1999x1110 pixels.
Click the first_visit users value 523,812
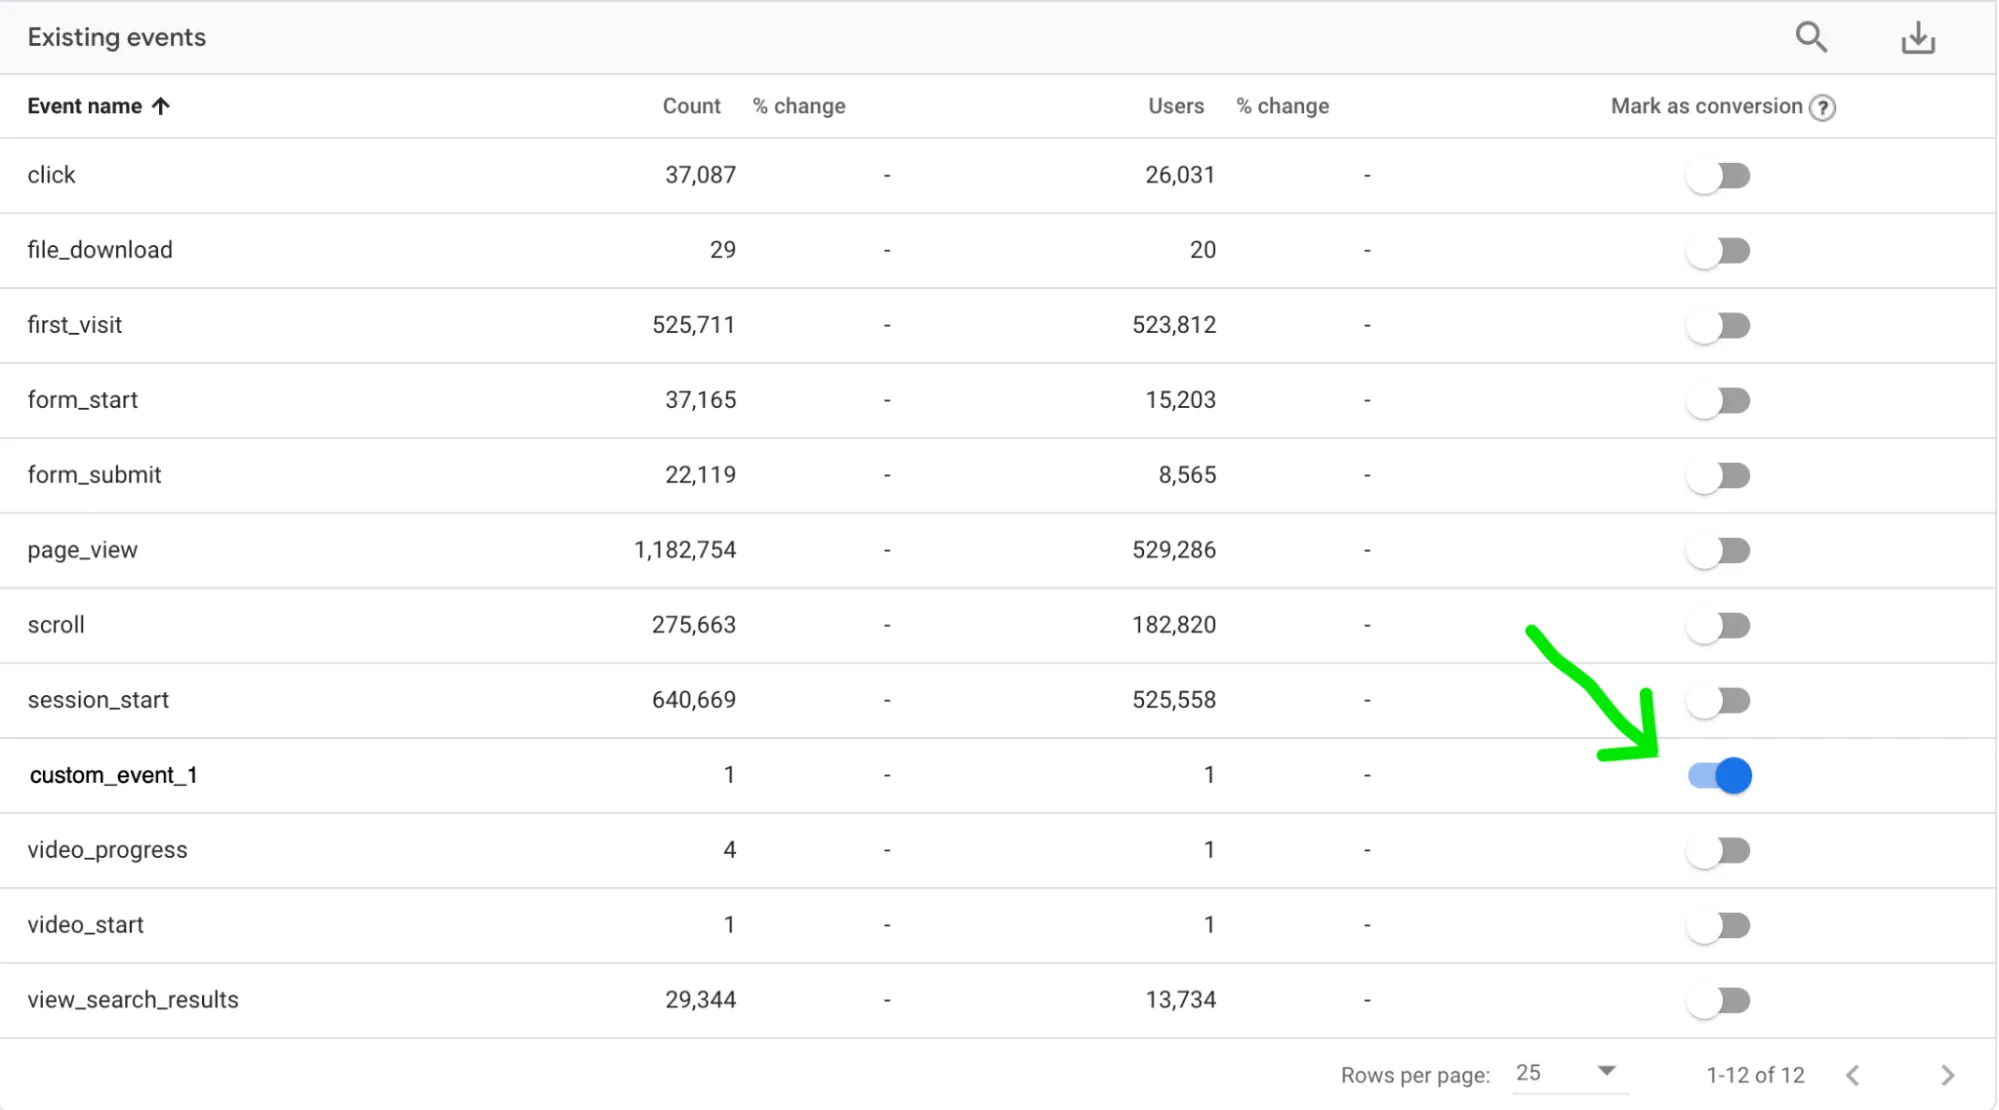coord(1174,325)
